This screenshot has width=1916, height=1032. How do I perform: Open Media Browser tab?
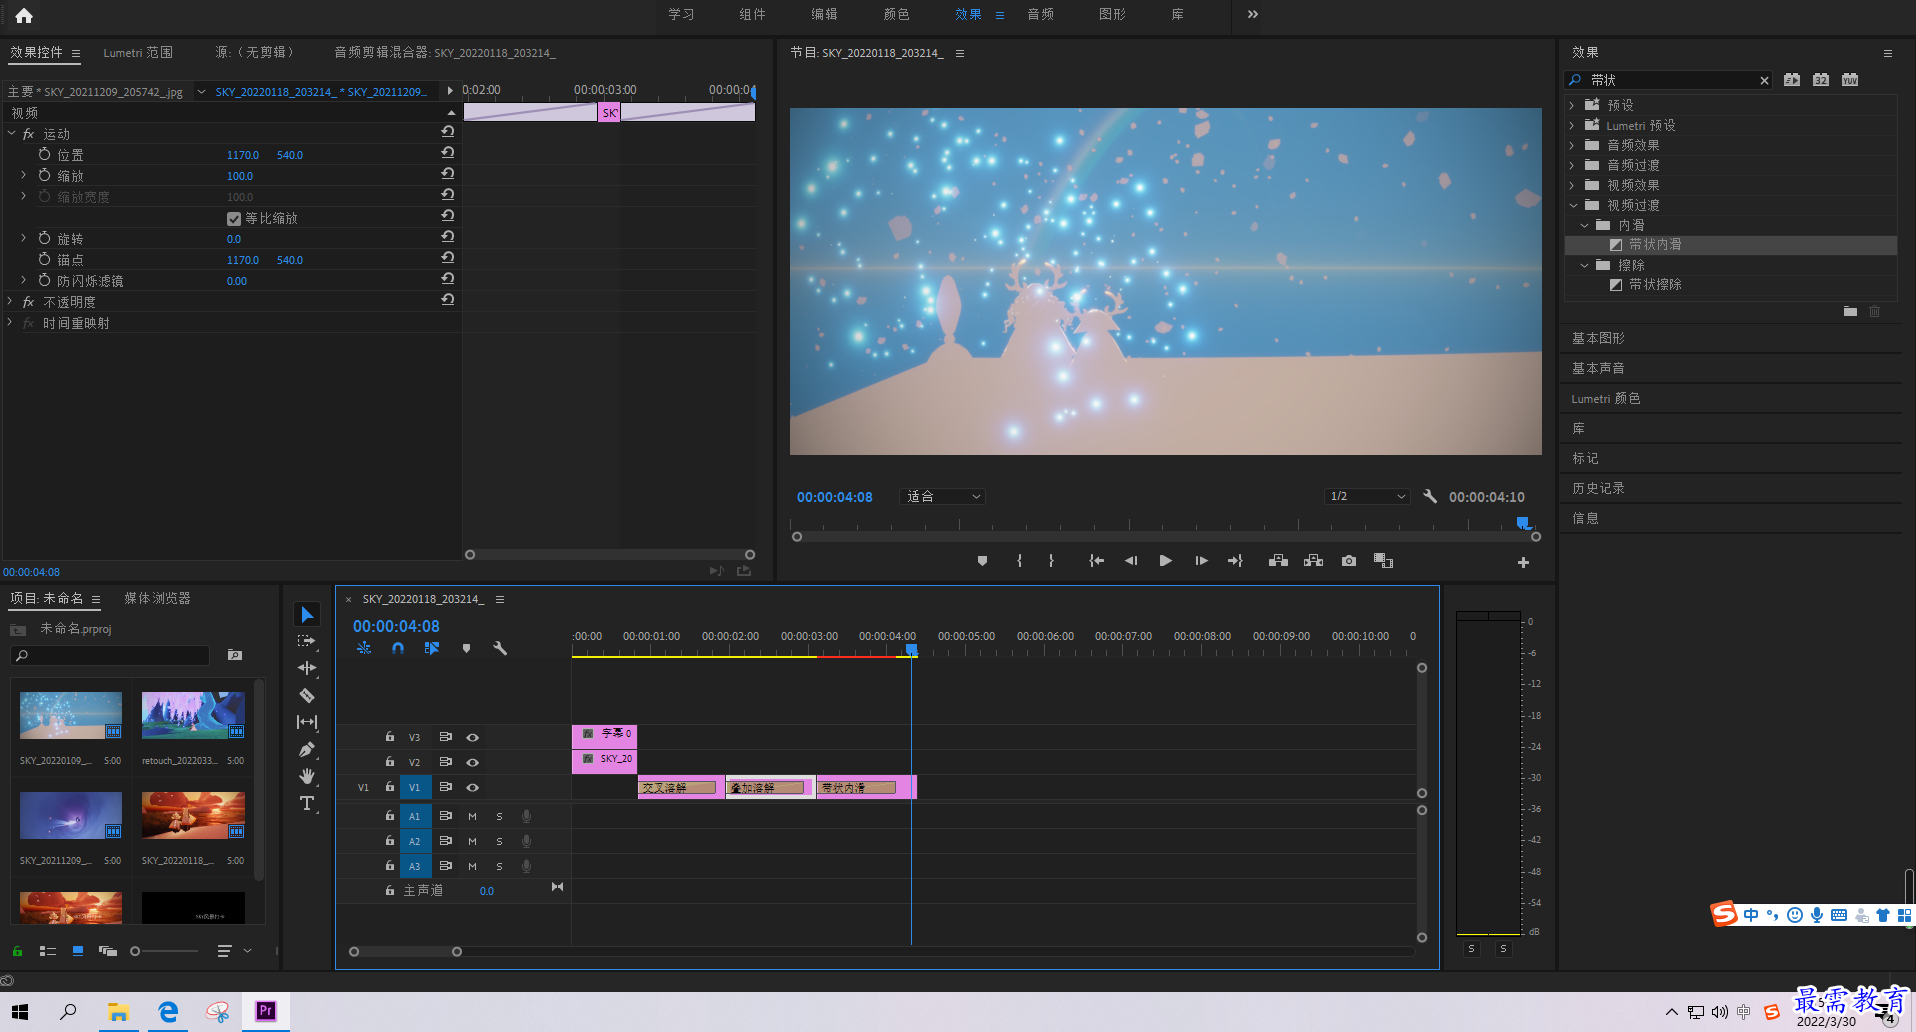click(x=157, y=598)
